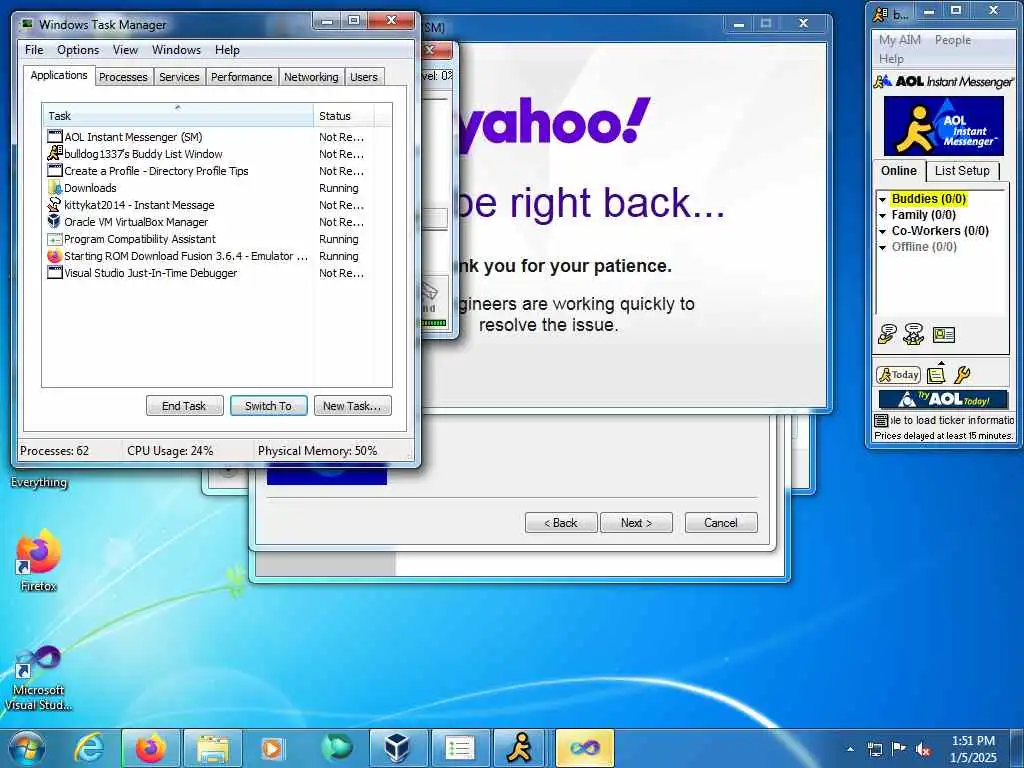Click Firefox taskbar button
The height and width of the screenshot is (768, 1024).
(150, 748)
